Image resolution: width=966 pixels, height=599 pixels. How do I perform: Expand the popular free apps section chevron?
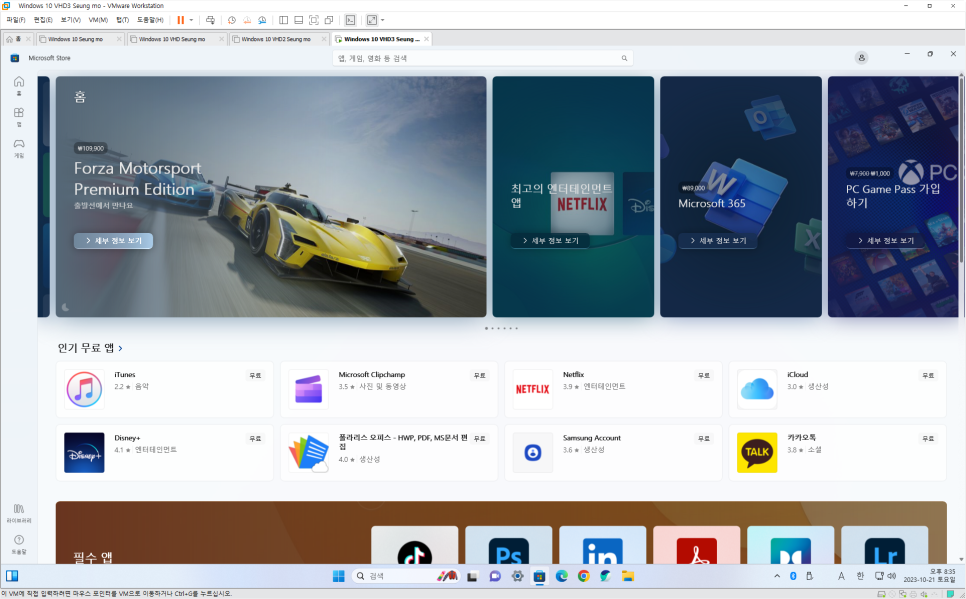(x=120, y=348)
